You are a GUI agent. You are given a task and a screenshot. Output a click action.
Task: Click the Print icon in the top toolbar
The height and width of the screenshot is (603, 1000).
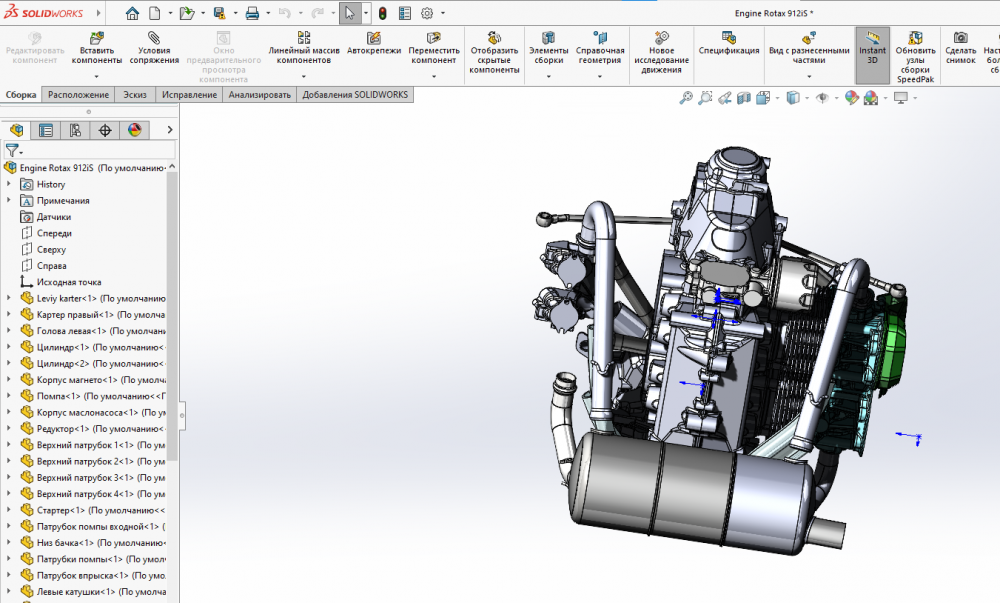[252, 14]
